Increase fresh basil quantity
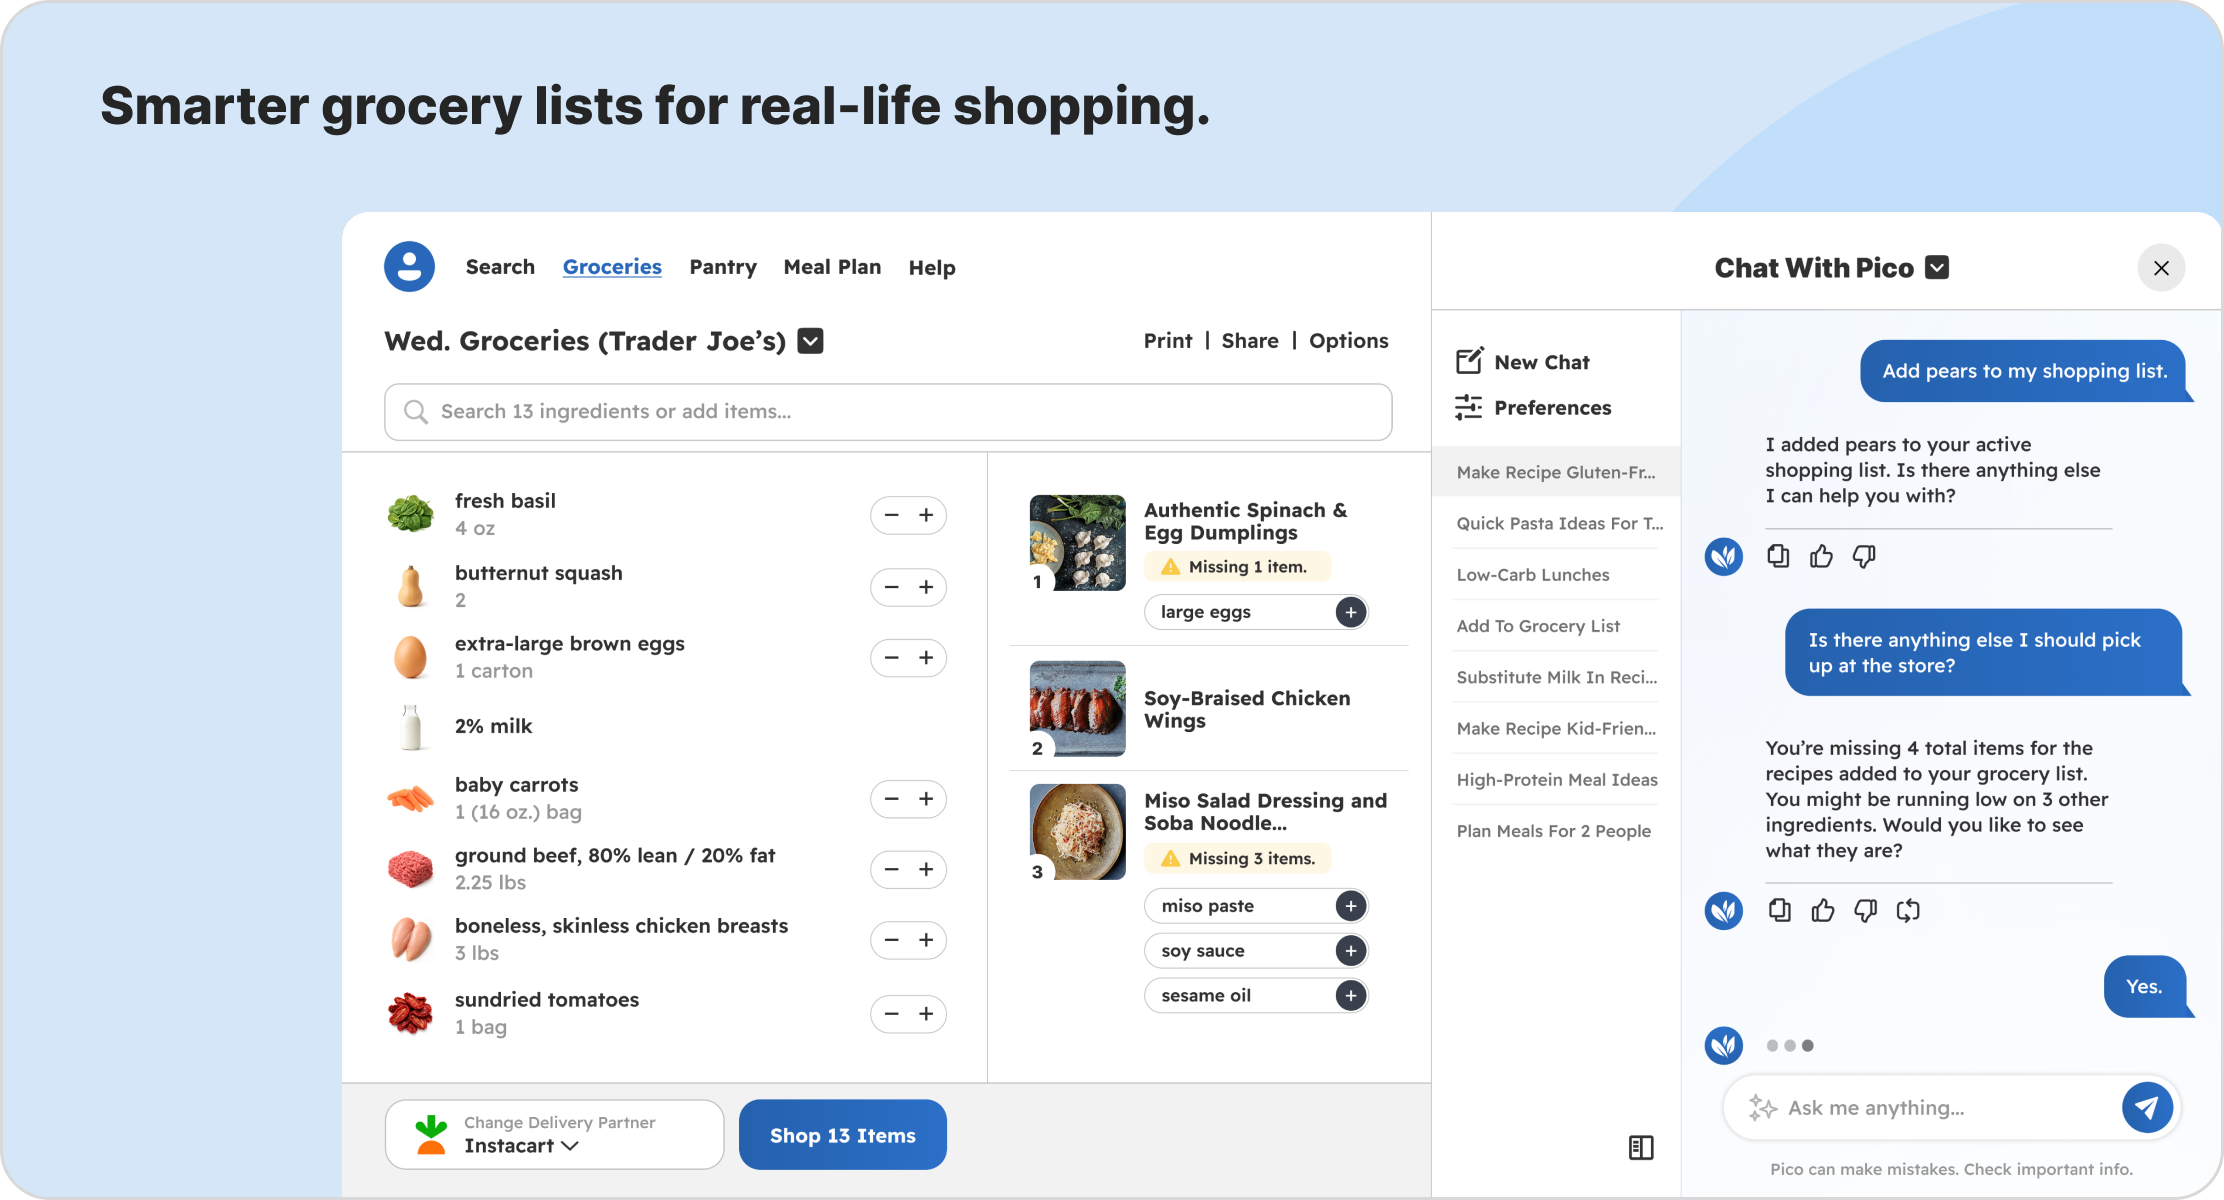 [927, 515]
